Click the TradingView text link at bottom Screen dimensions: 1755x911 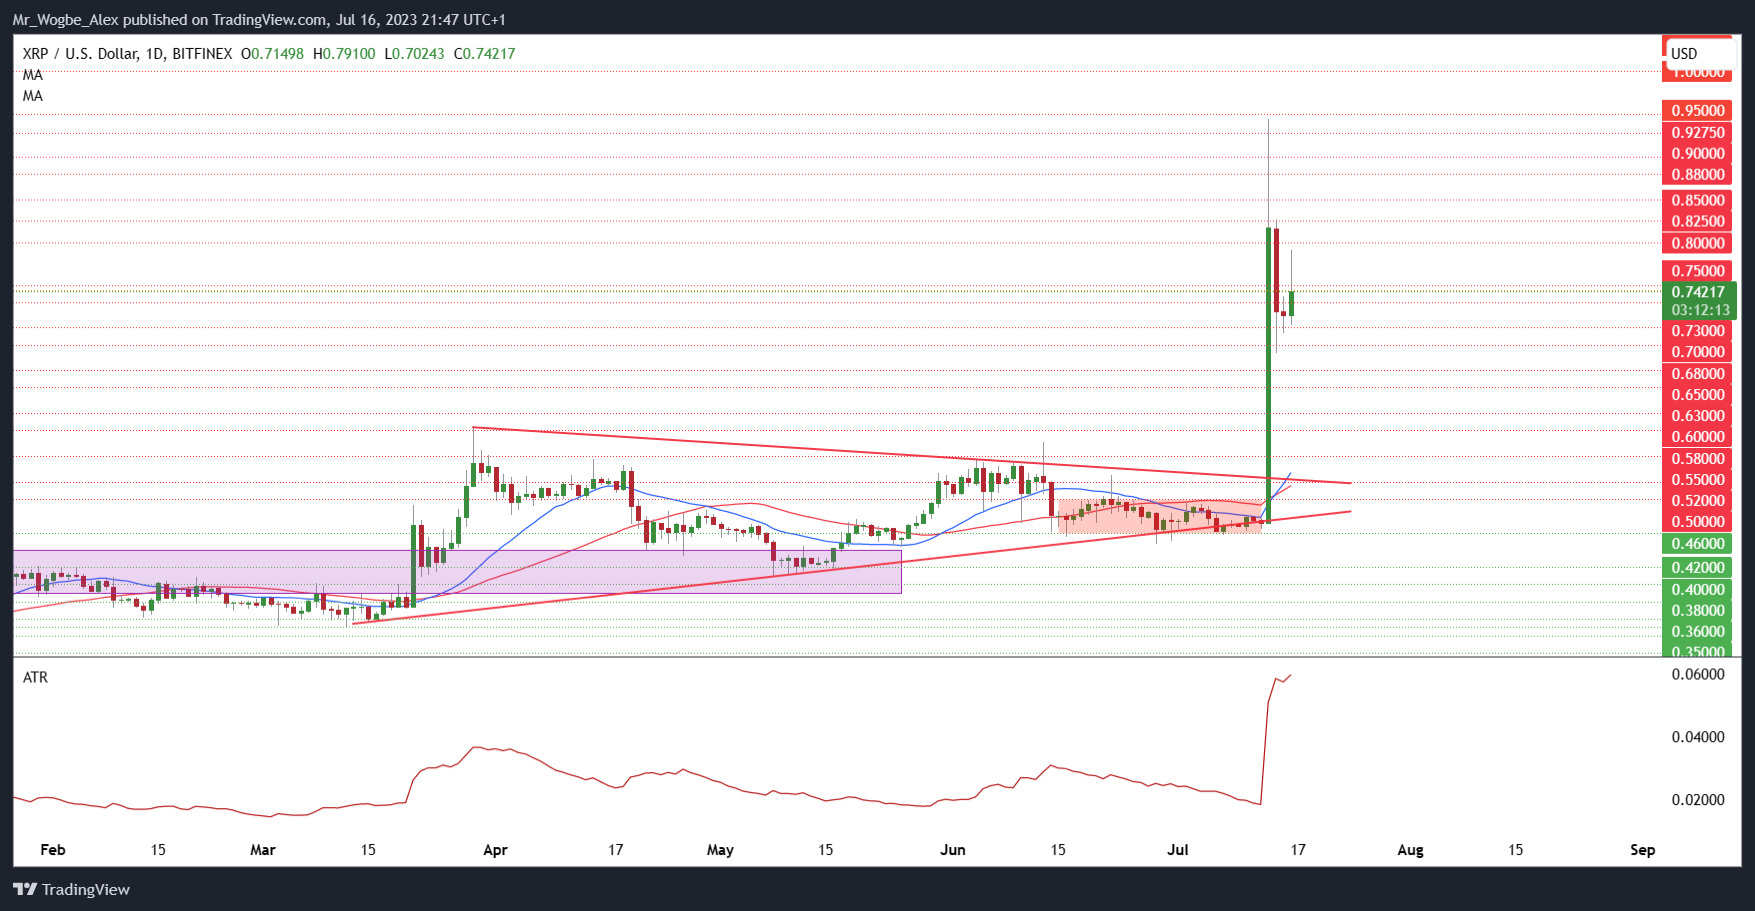point(86,889)
